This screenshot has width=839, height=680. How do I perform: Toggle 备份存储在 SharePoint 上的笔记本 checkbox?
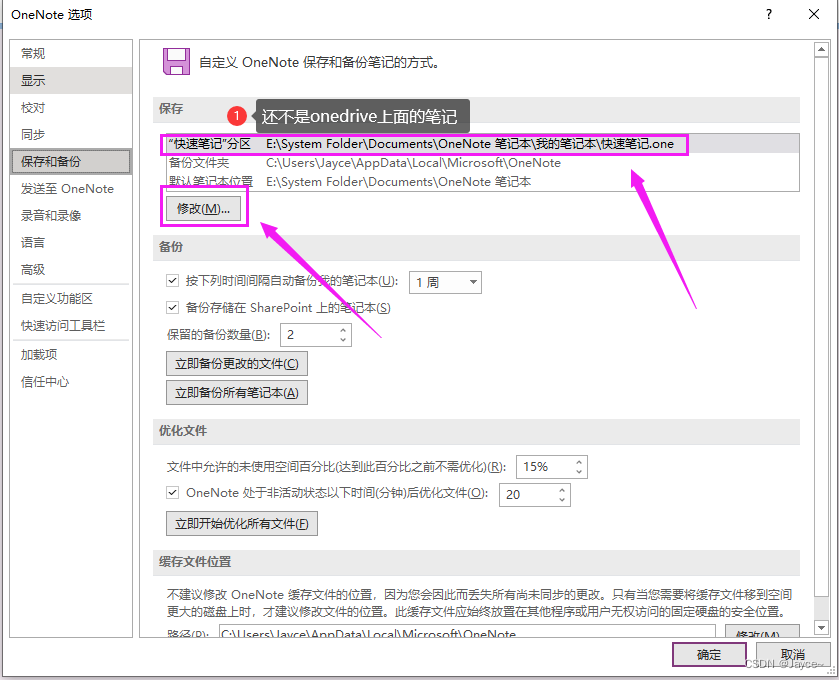(x=172, y=308)
